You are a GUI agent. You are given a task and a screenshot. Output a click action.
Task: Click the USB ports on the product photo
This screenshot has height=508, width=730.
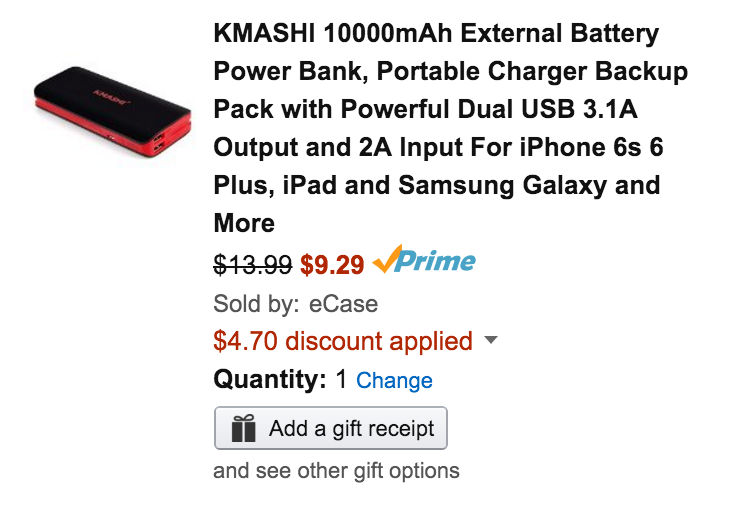[x=160, y=142]
